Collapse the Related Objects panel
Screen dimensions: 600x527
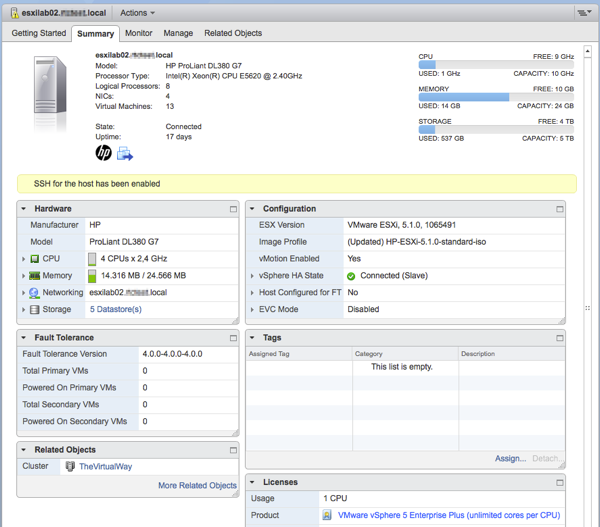(24, 450)
